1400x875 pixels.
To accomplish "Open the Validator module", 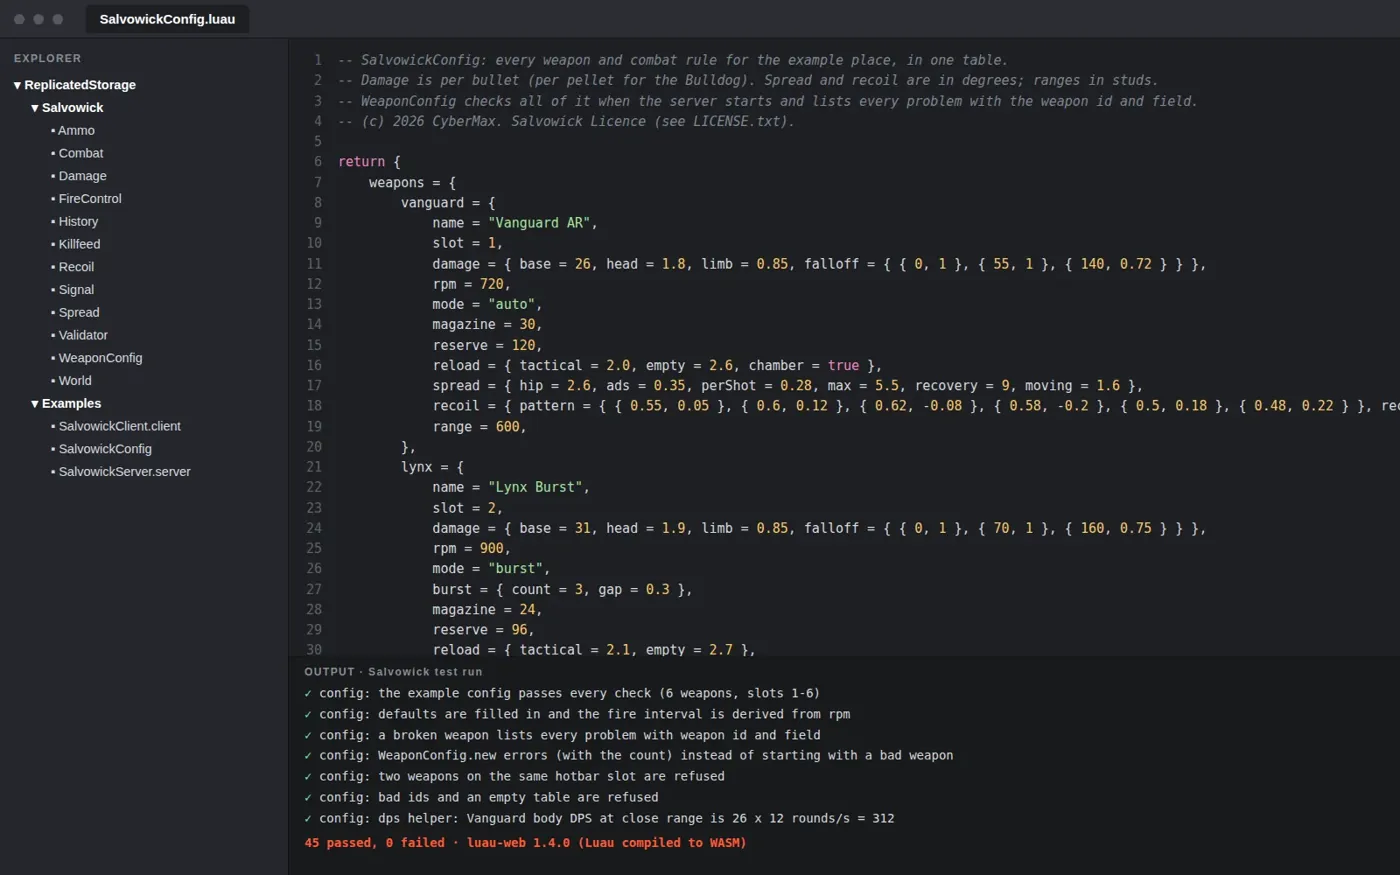I will [83, 335].
